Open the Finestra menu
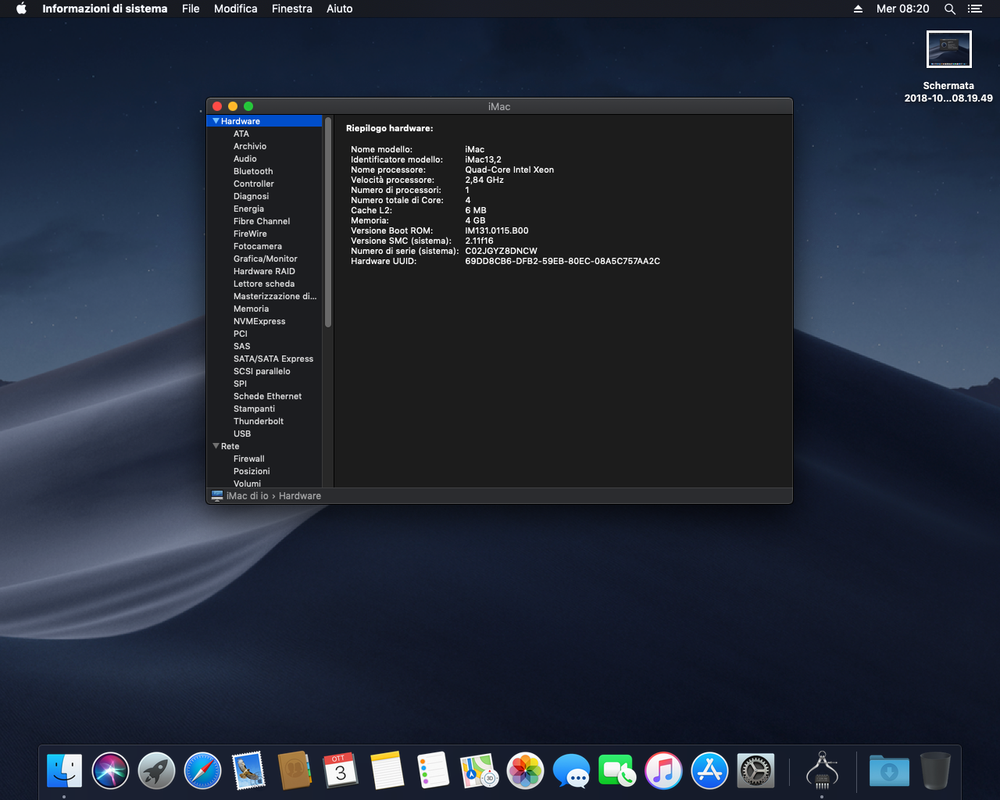Viewport: 1000px width, 800px height. [291, 9]
